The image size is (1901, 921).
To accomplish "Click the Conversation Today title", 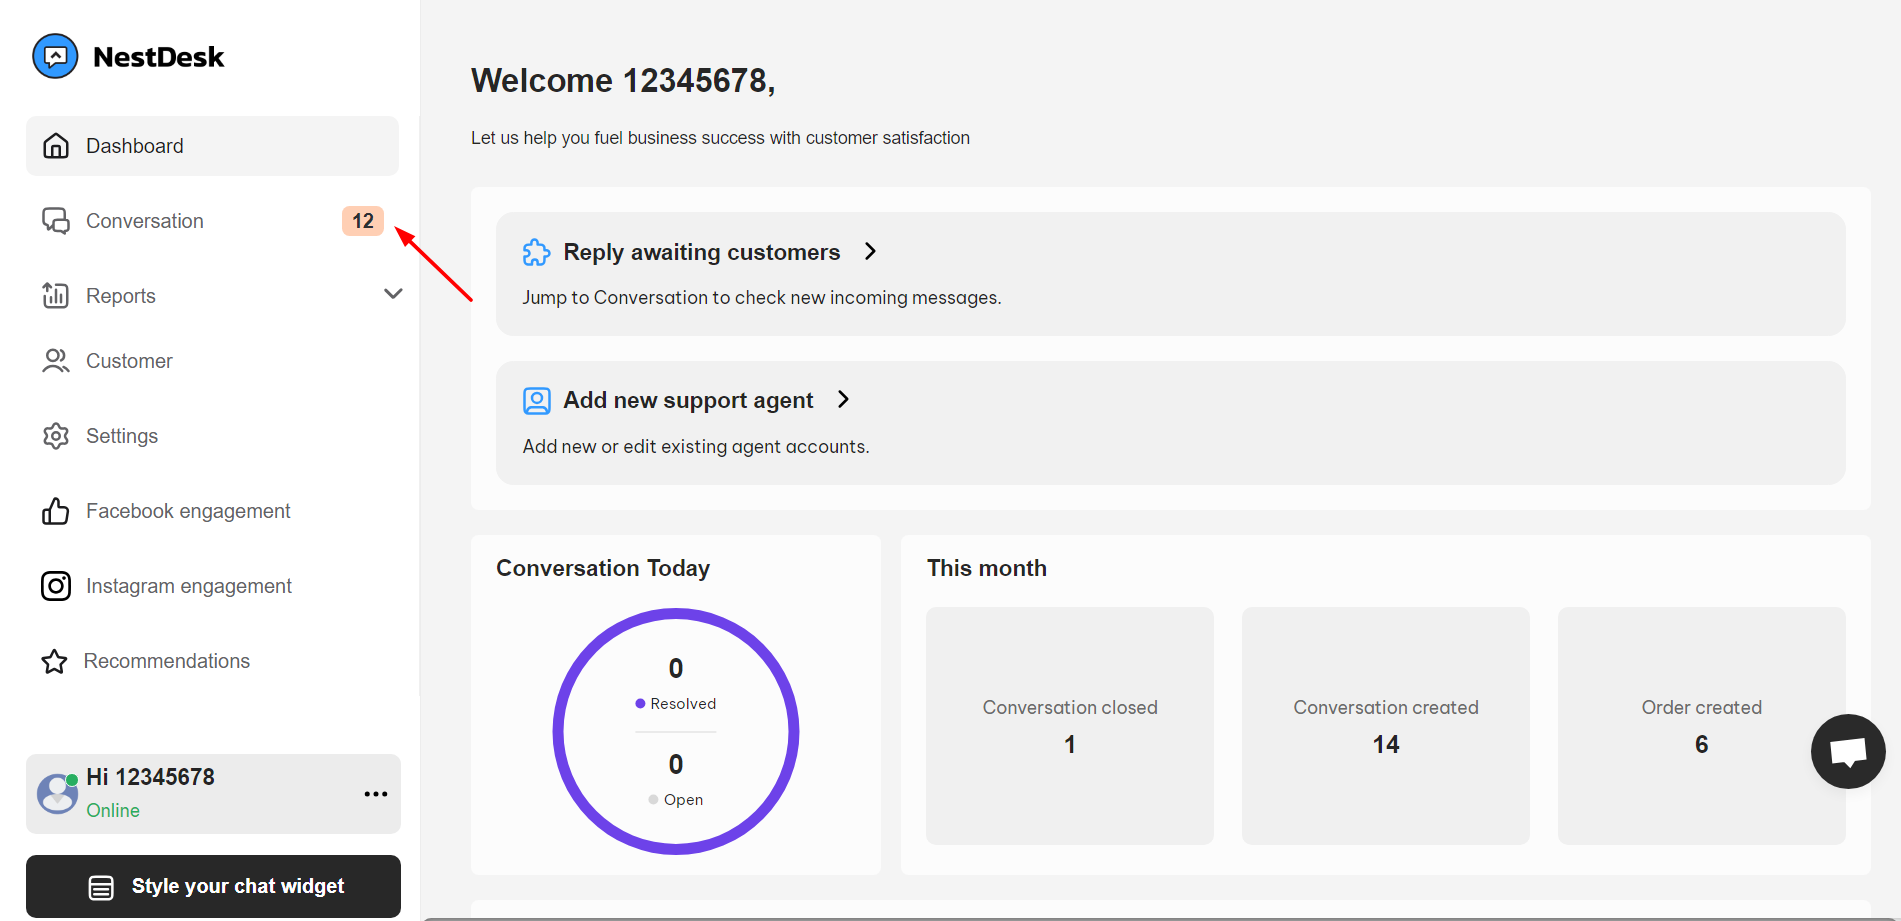I will [603, 568].
